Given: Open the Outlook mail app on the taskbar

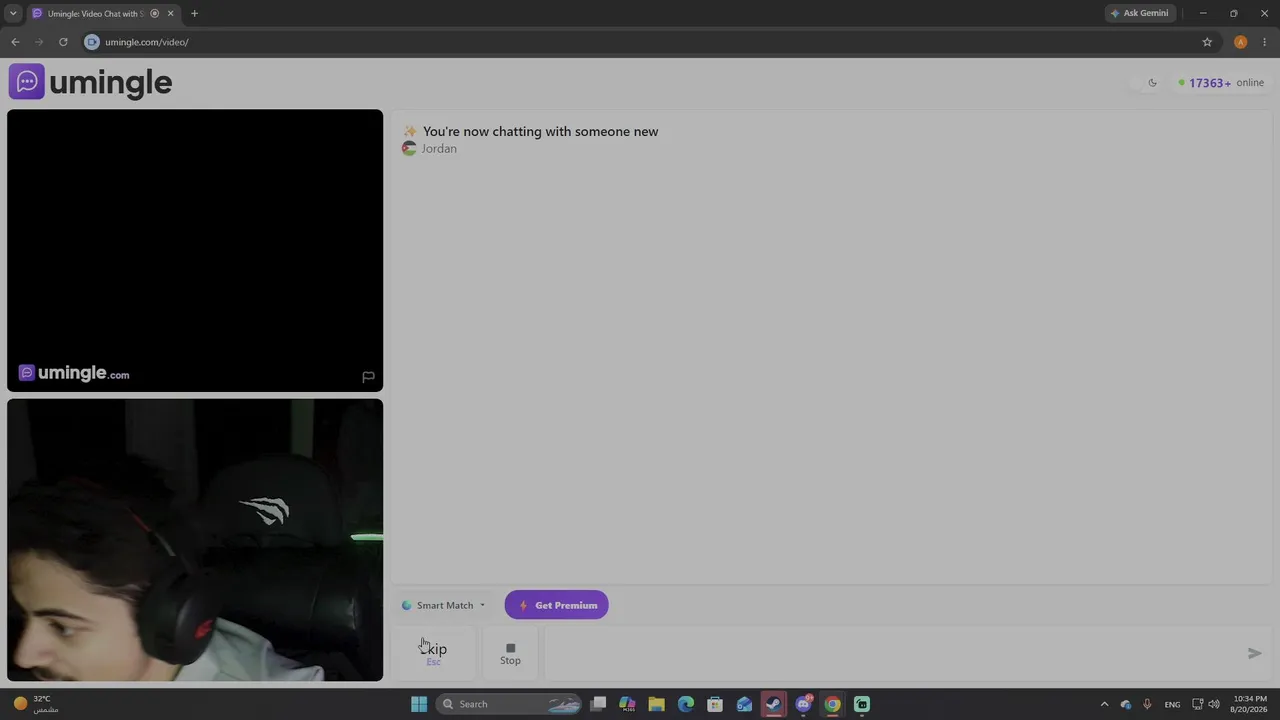Looking at the screenshot, I should (744, 704).
